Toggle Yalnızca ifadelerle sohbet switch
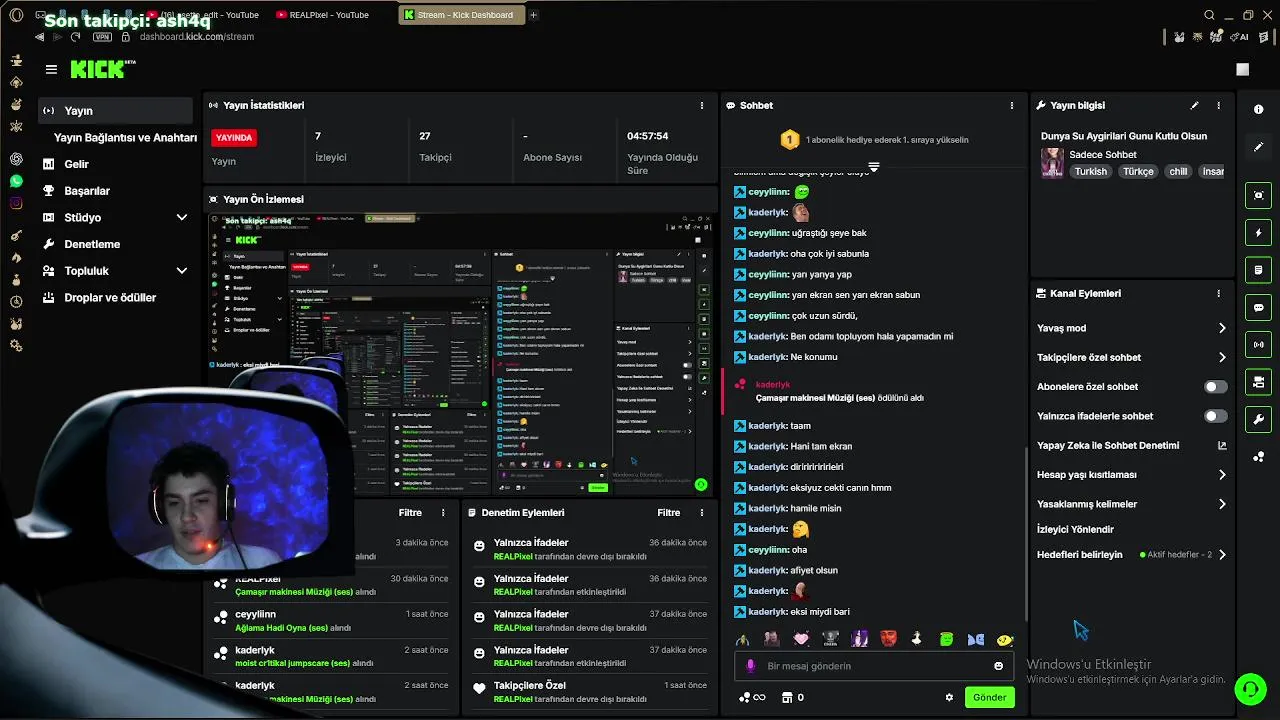Screen dimensions: 1280x720 1215,416
